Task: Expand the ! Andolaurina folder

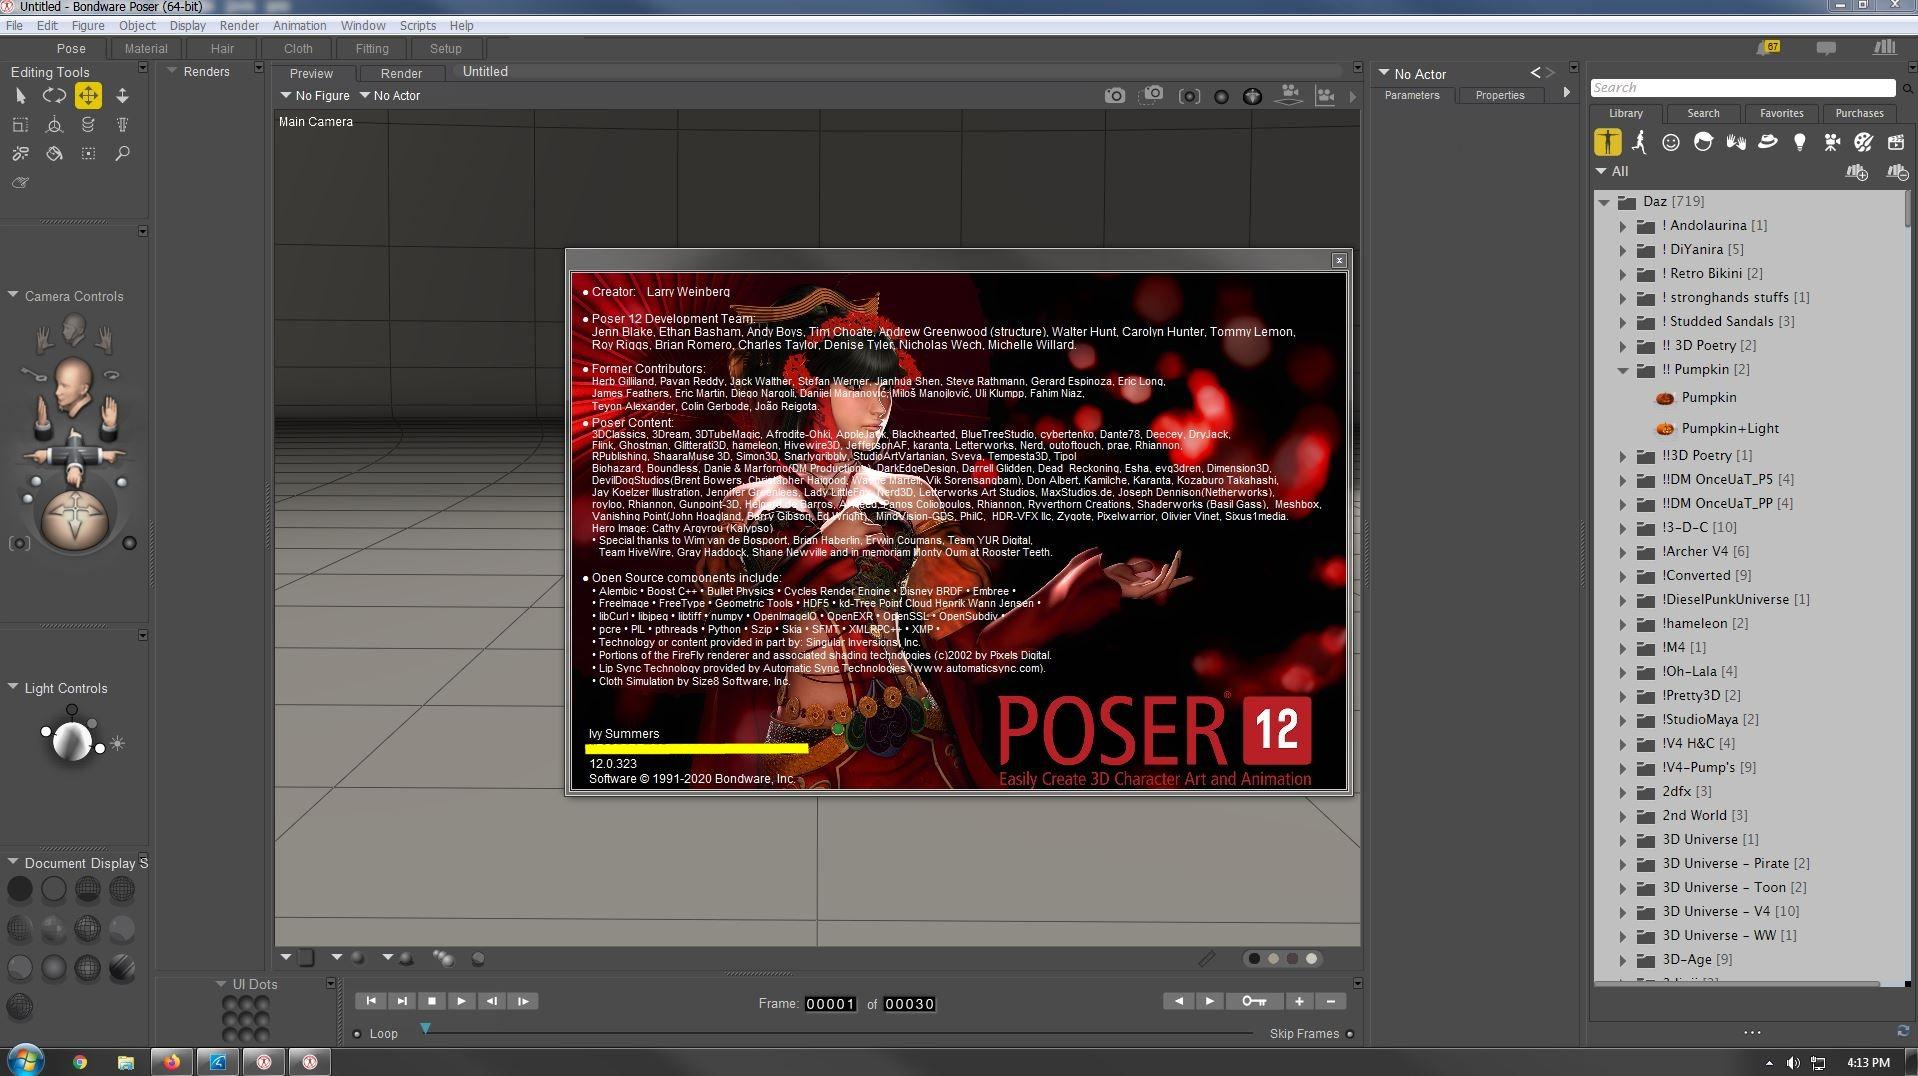Action: point(1623,226)
